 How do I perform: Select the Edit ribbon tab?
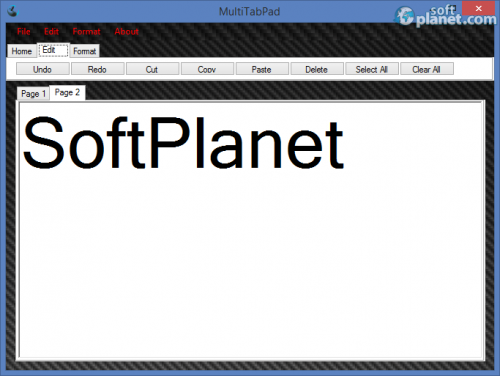tap(53, 50)
